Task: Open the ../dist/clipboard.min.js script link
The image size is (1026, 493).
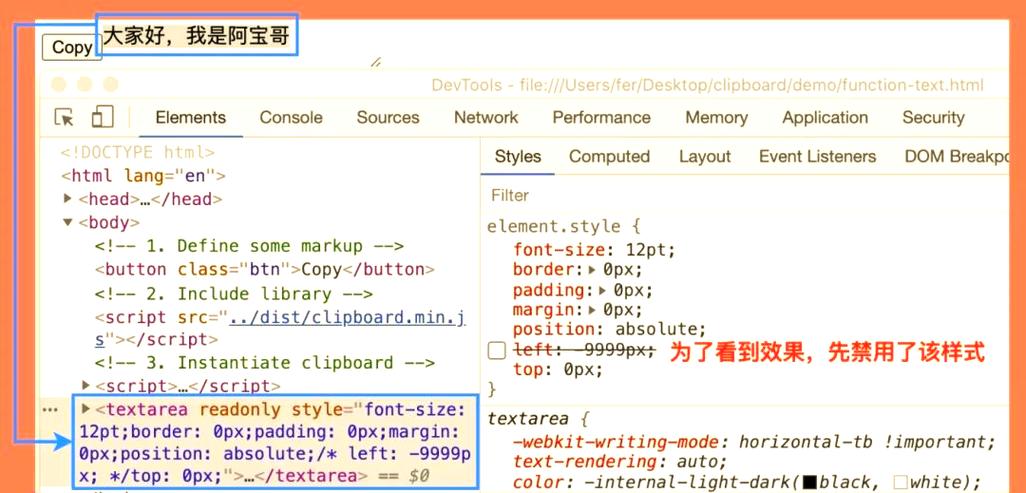Action: click(x=347, y=318)
